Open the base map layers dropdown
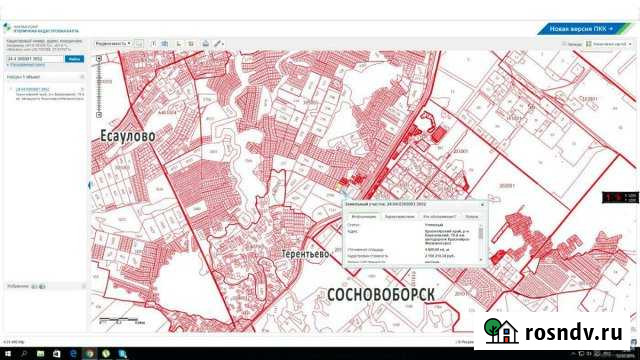The image size is (640, 360). pos(609,44)
